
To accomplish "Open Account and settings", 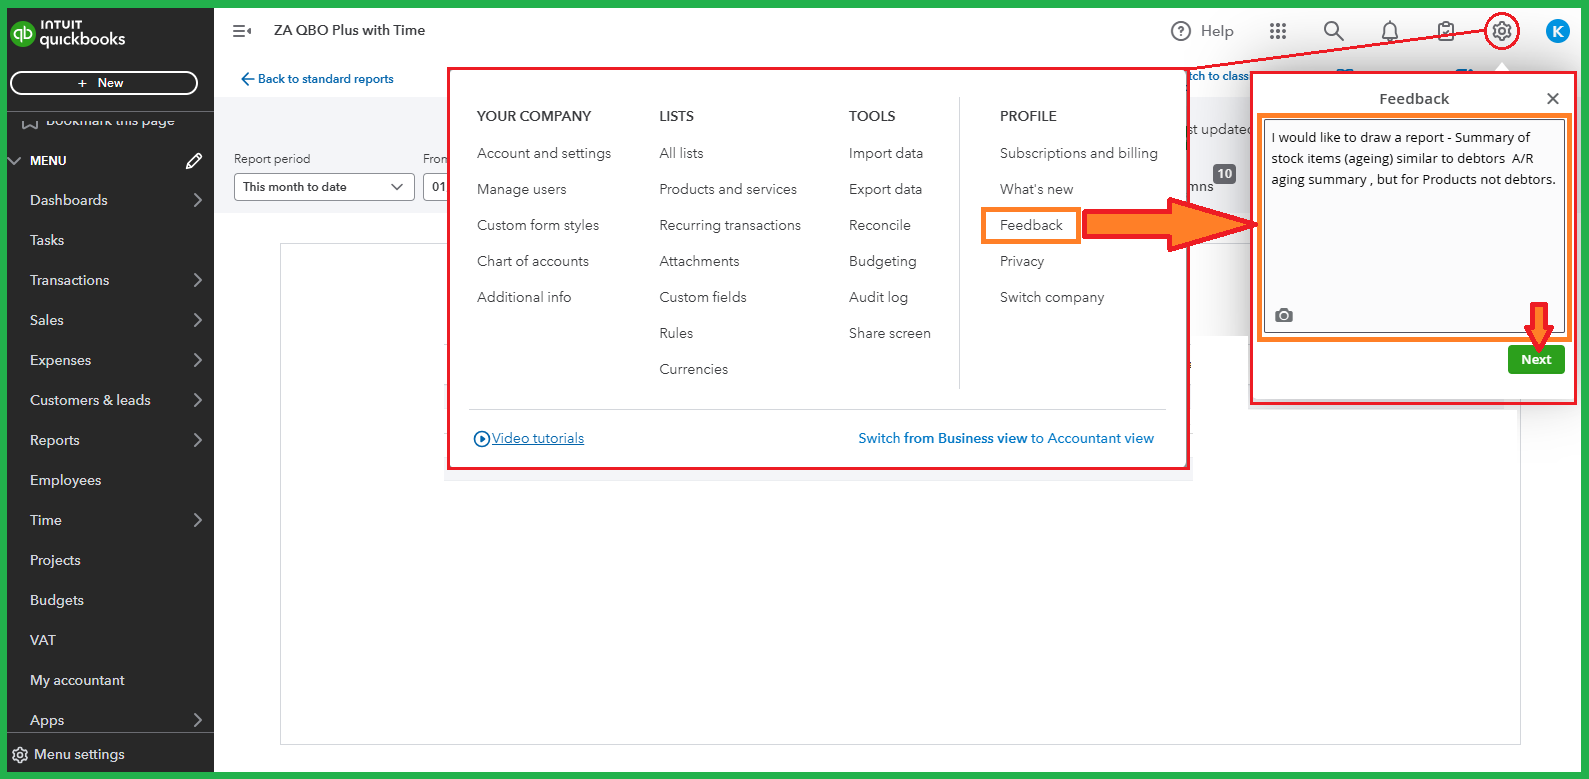I will point(544,153).
